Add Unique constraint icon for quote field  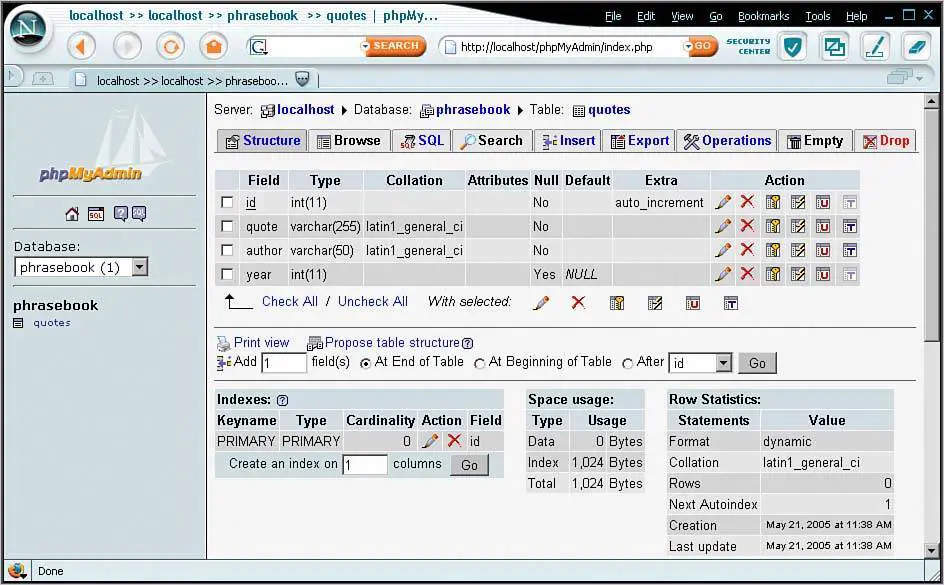click(x=823, y=226)
